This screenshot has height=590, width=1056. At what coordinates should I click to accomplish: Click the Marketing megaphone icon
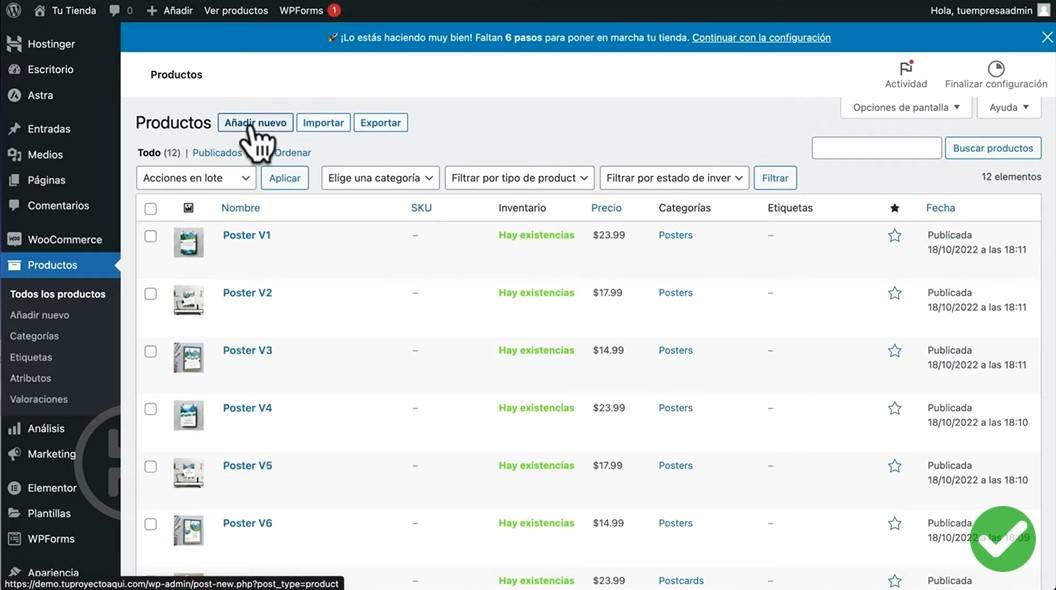pyautogui.click(x=14, y=454)
